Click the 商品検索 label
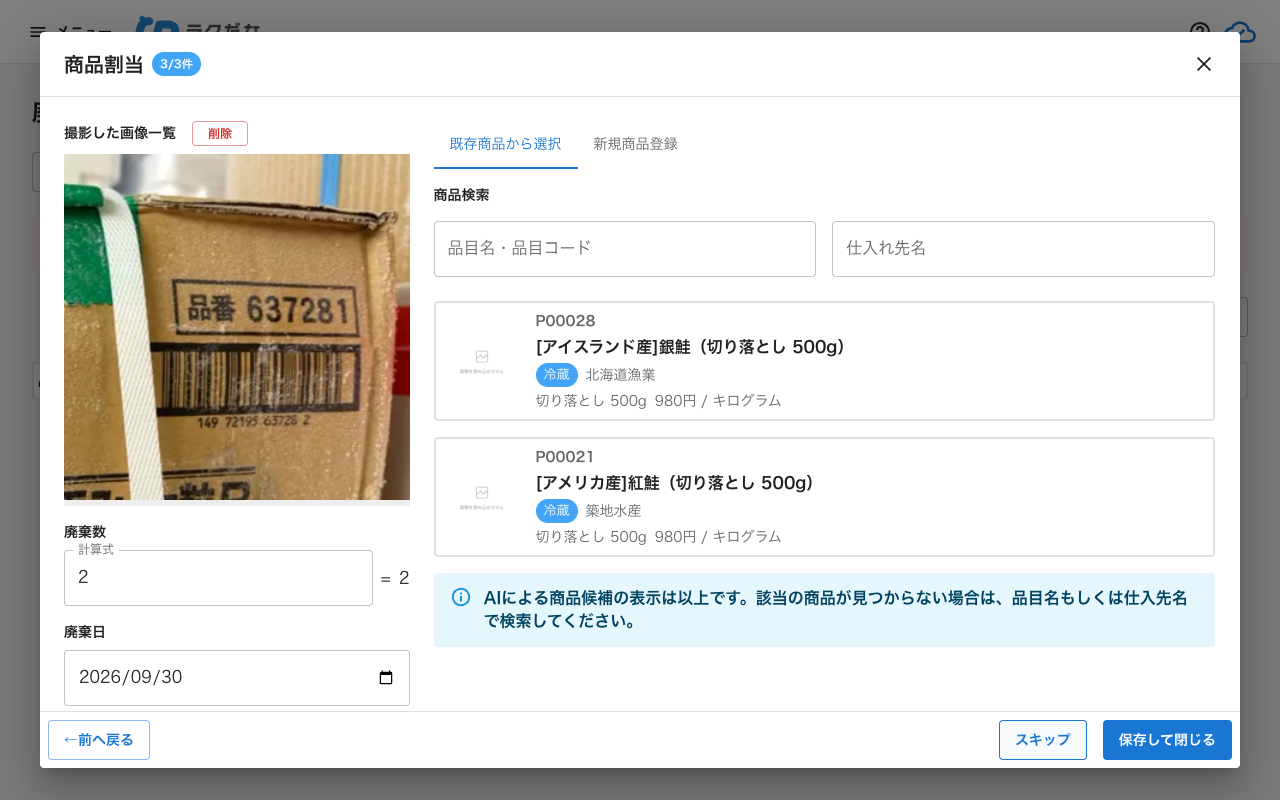The image size is (1280, 800). click(x=462, y=195)
